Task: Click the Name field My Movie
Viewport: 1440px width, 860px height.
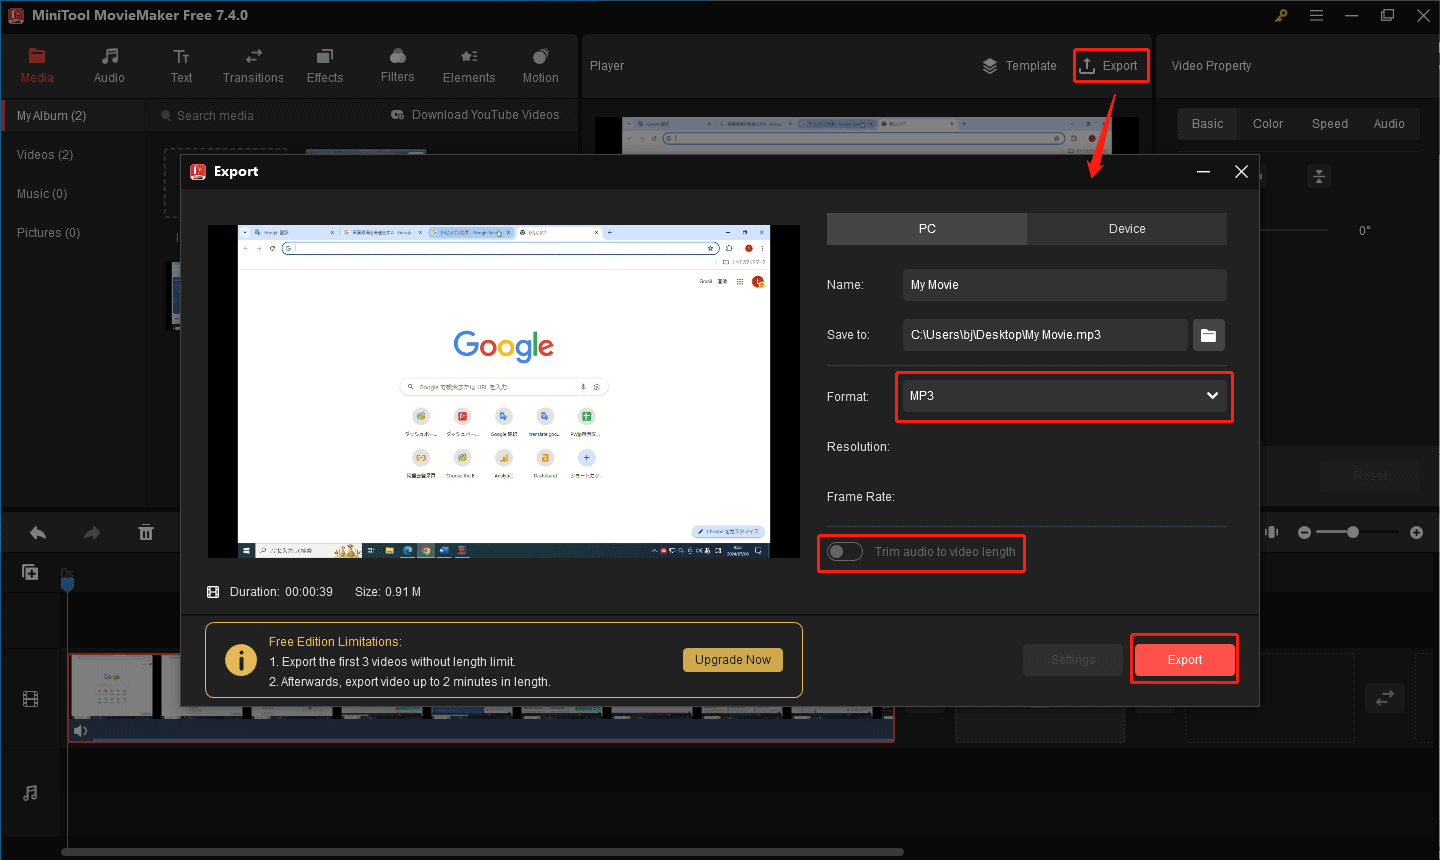Action: (x=1064, y=285)
